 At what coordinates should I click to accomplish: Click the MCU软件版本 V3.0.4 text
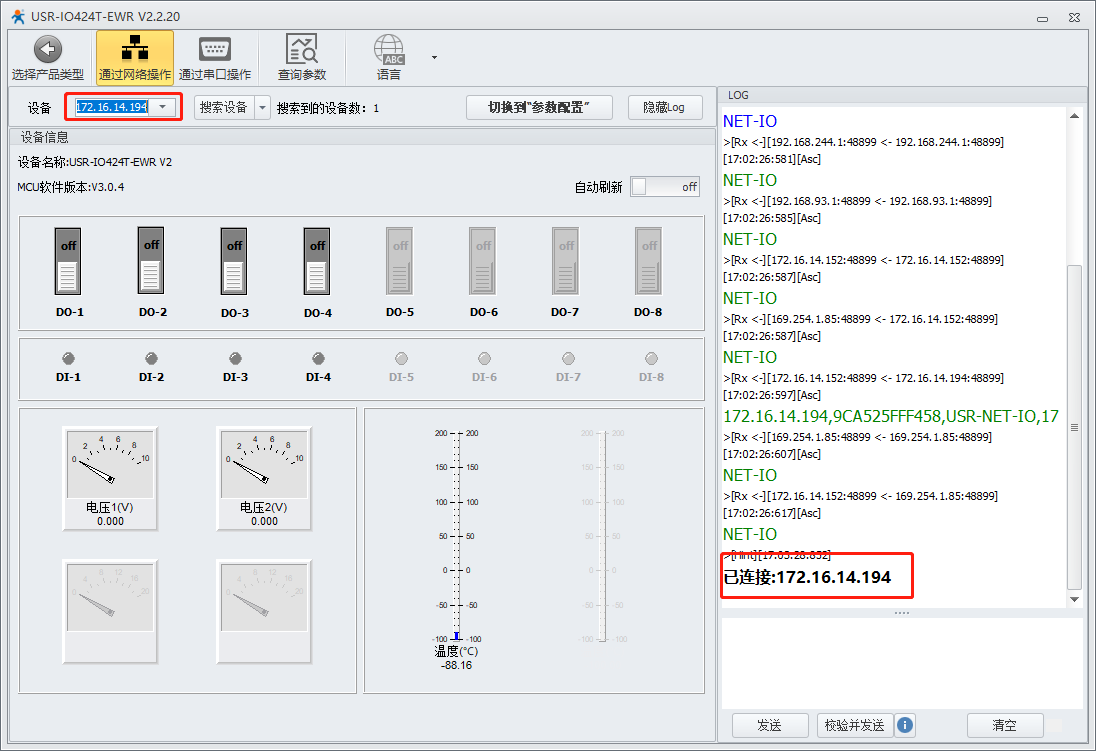point(71,187)
